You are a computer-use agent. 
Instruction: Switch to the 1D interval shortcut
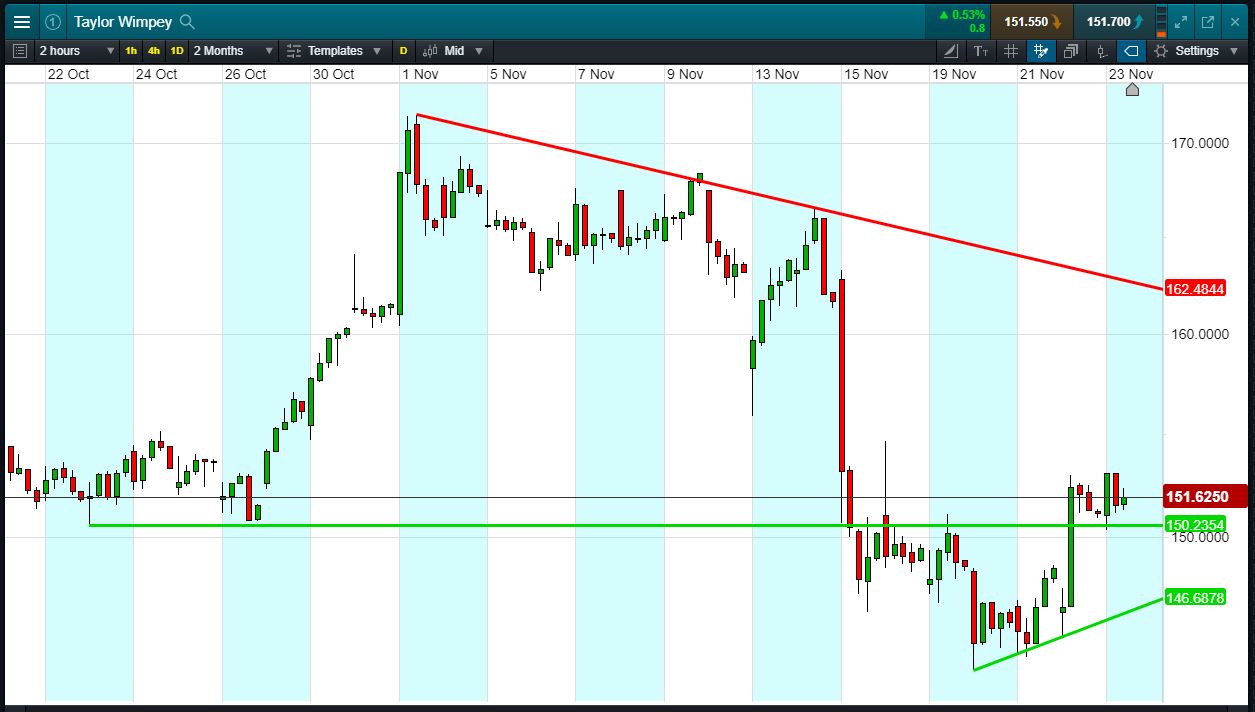177,51
